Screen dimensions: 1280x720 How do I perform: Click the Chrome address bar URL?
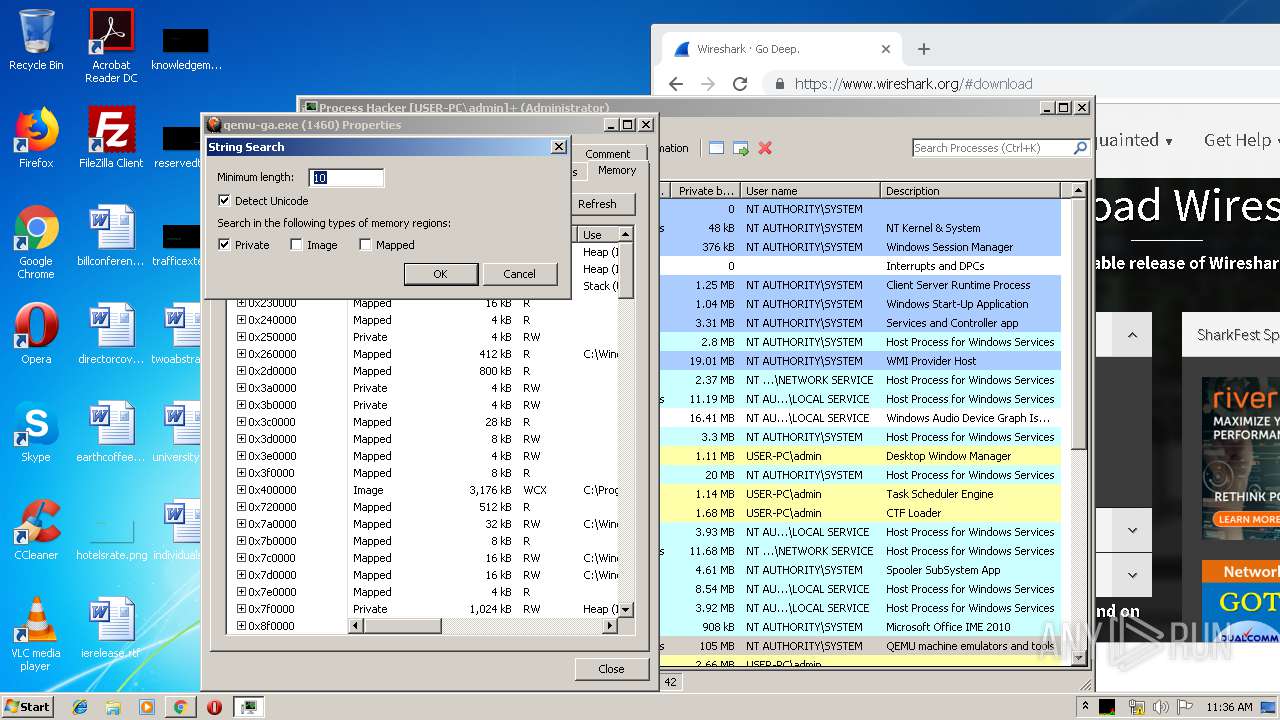[x=913, y=84]
